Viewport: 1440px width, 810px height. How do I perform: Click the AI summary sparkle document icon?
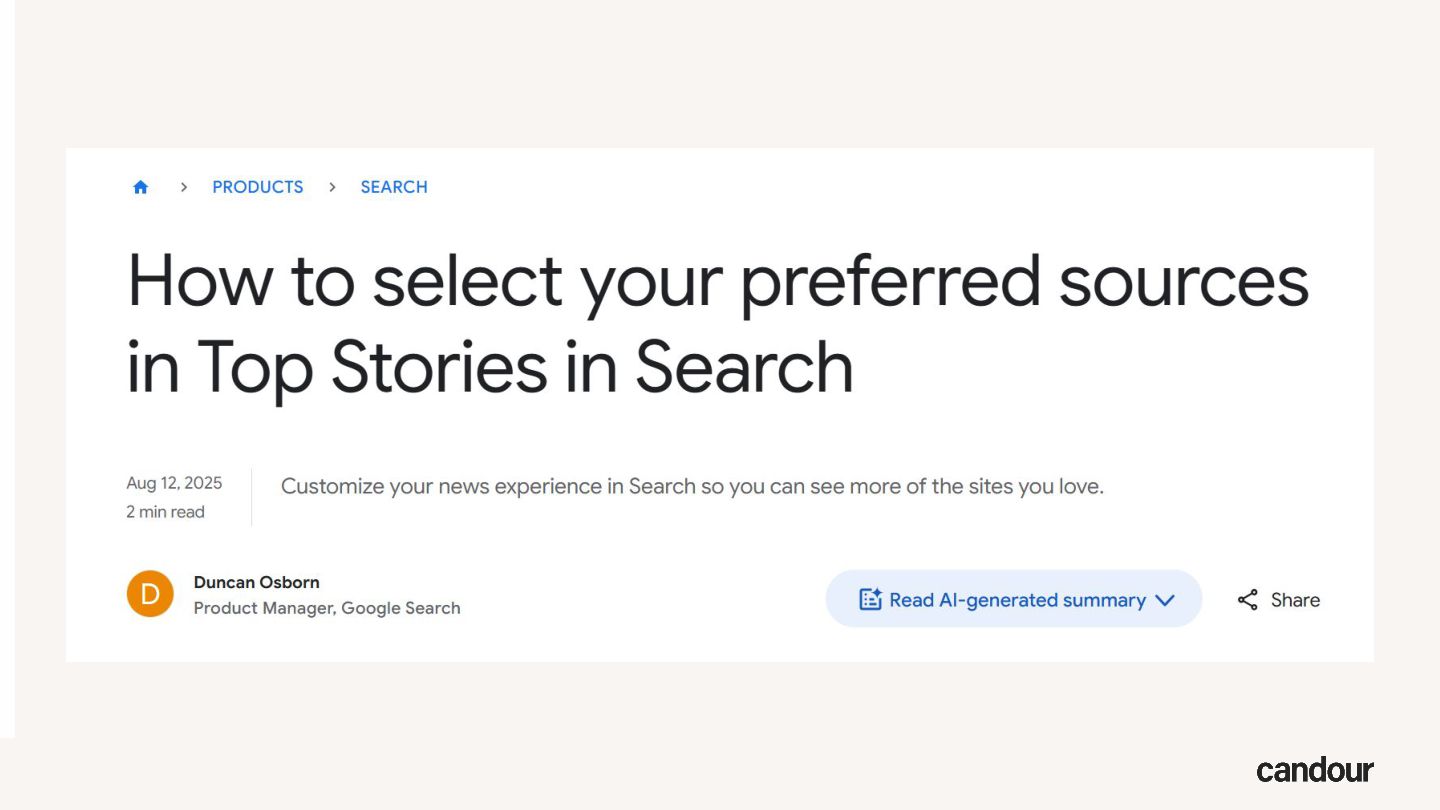tap(870, 600)
